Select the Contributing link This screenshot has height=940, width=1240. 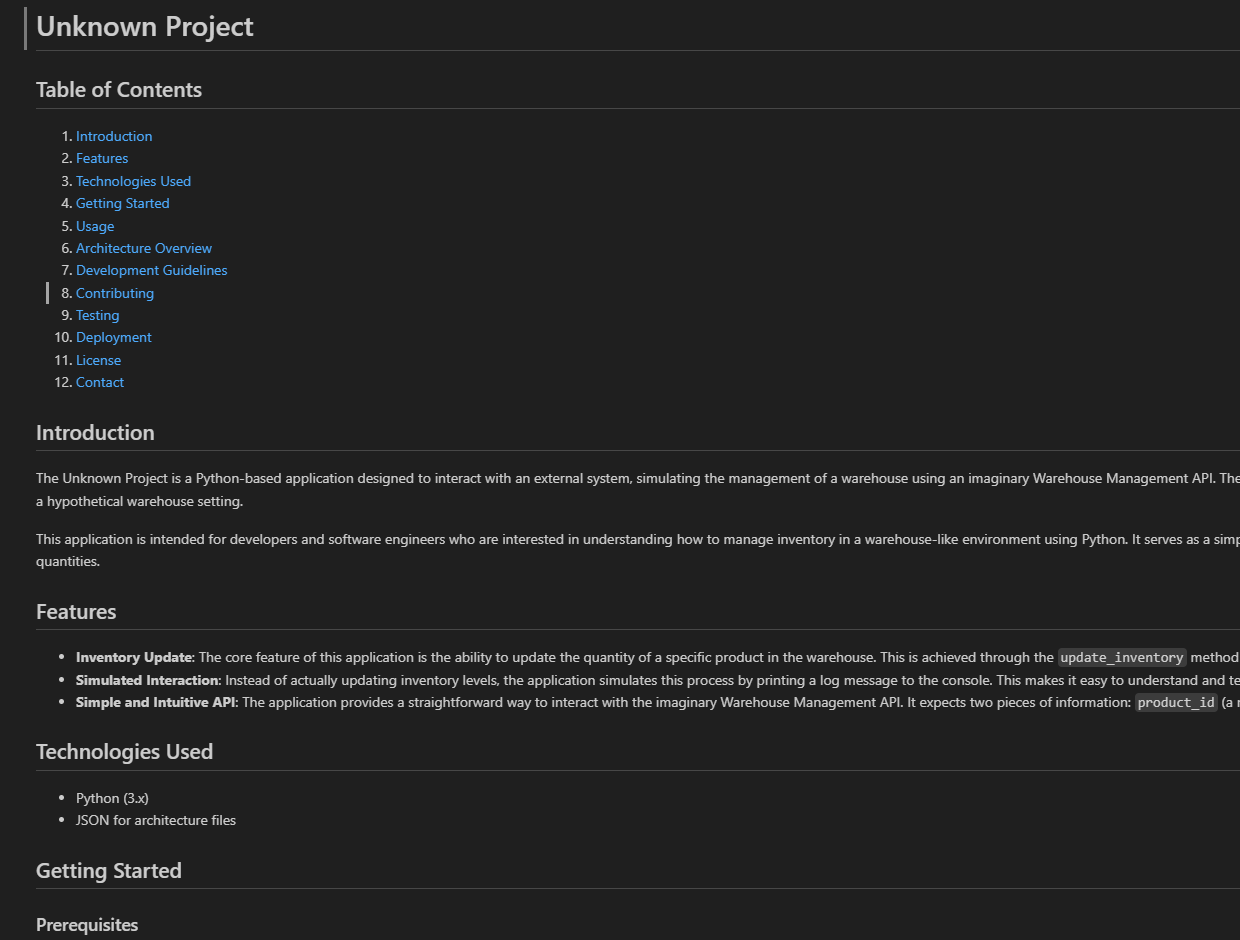115,293
